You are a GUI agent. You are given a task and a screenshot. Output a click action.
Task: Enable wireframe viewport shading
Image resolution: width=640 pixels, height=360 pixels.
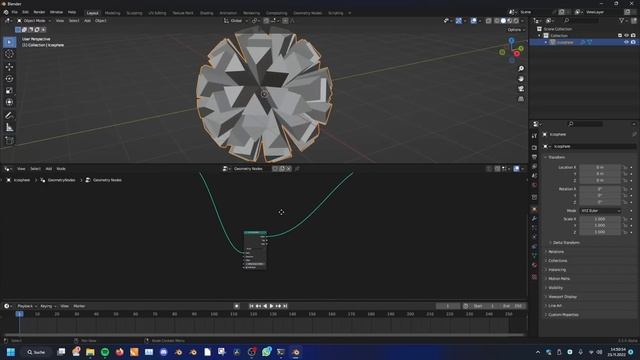[497, 21]
